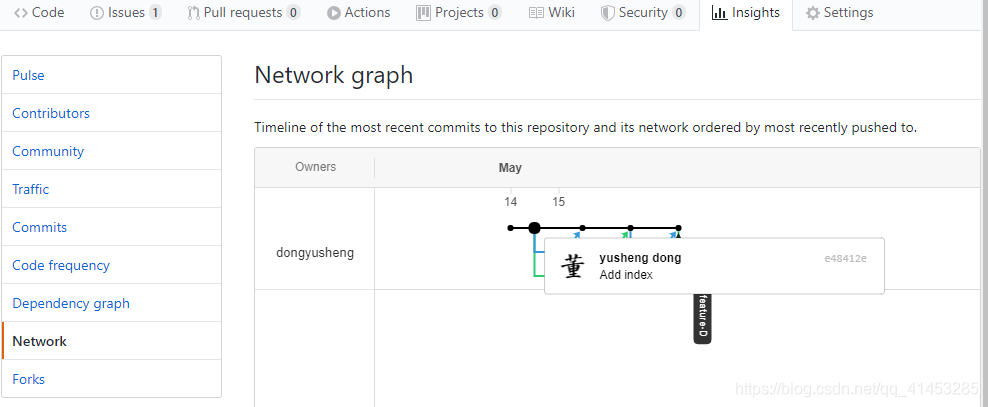Click the Projects board icon
988x407 pixels.
point(424,13)
